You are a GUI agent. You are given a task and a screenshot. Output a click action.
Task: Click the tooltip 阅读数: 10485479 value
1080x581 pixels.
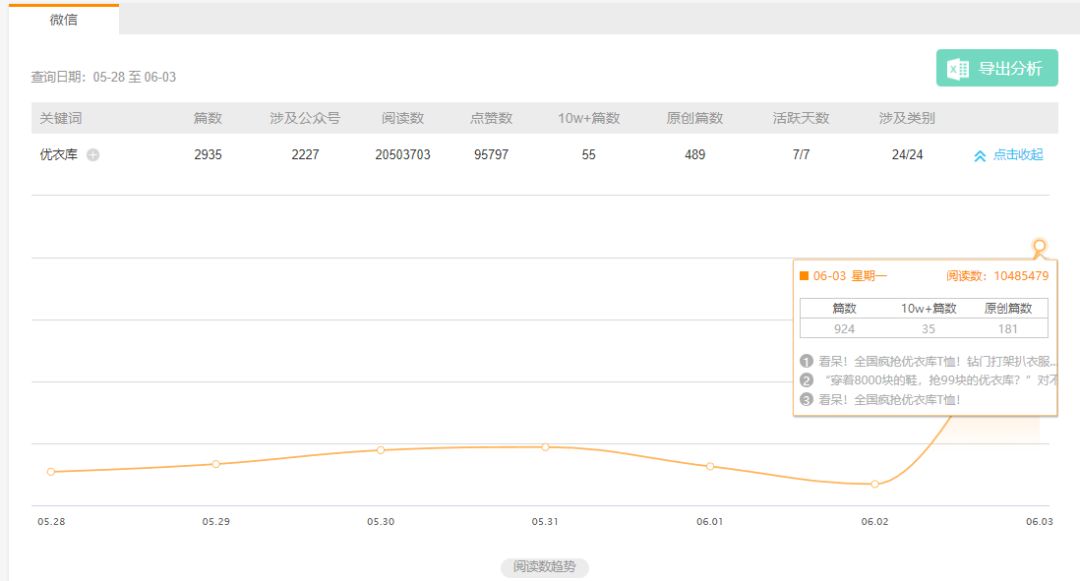coord(997,276)
